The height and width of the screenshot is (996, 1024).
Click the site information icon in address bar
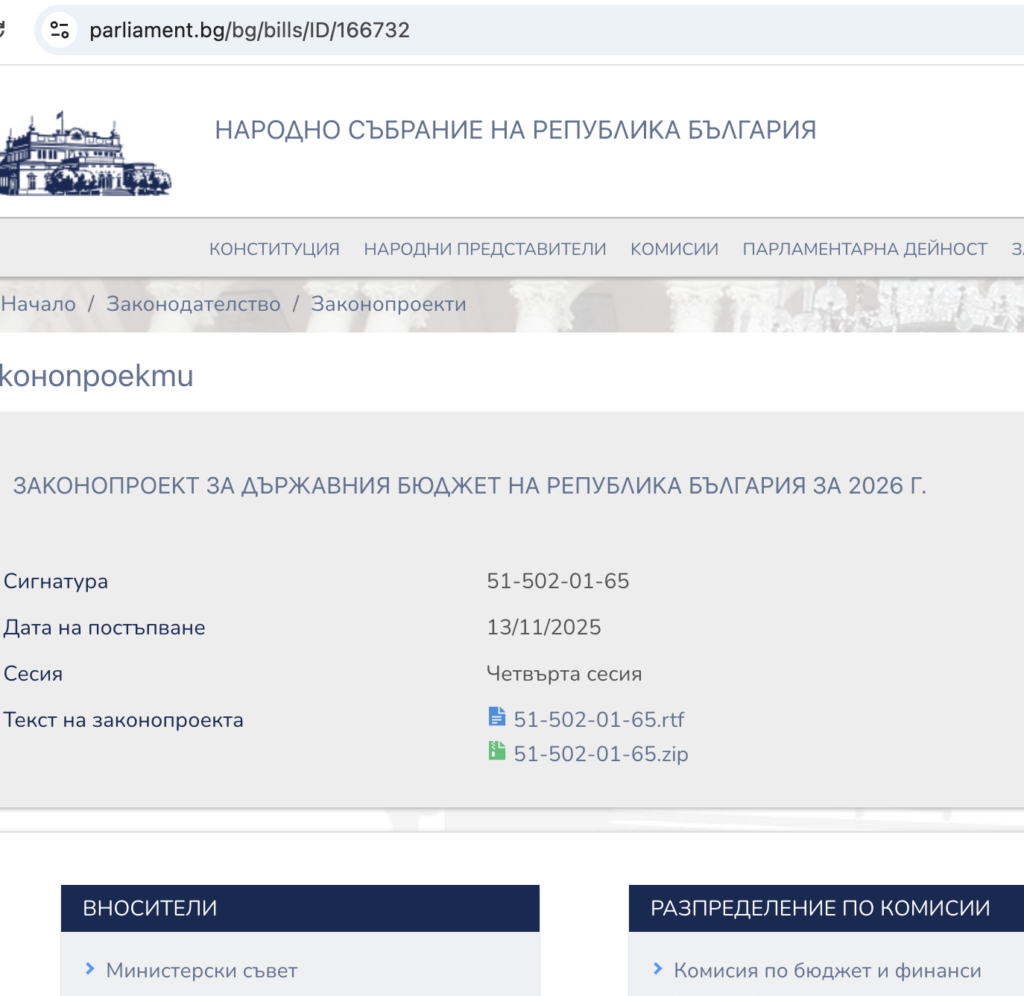point(60,30)
